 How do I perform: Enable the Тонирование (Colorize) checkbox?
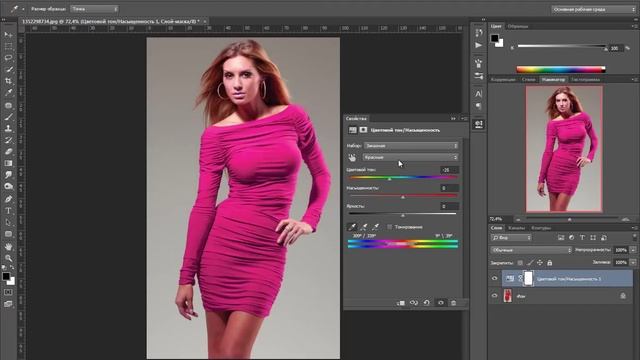coord(389,227)
